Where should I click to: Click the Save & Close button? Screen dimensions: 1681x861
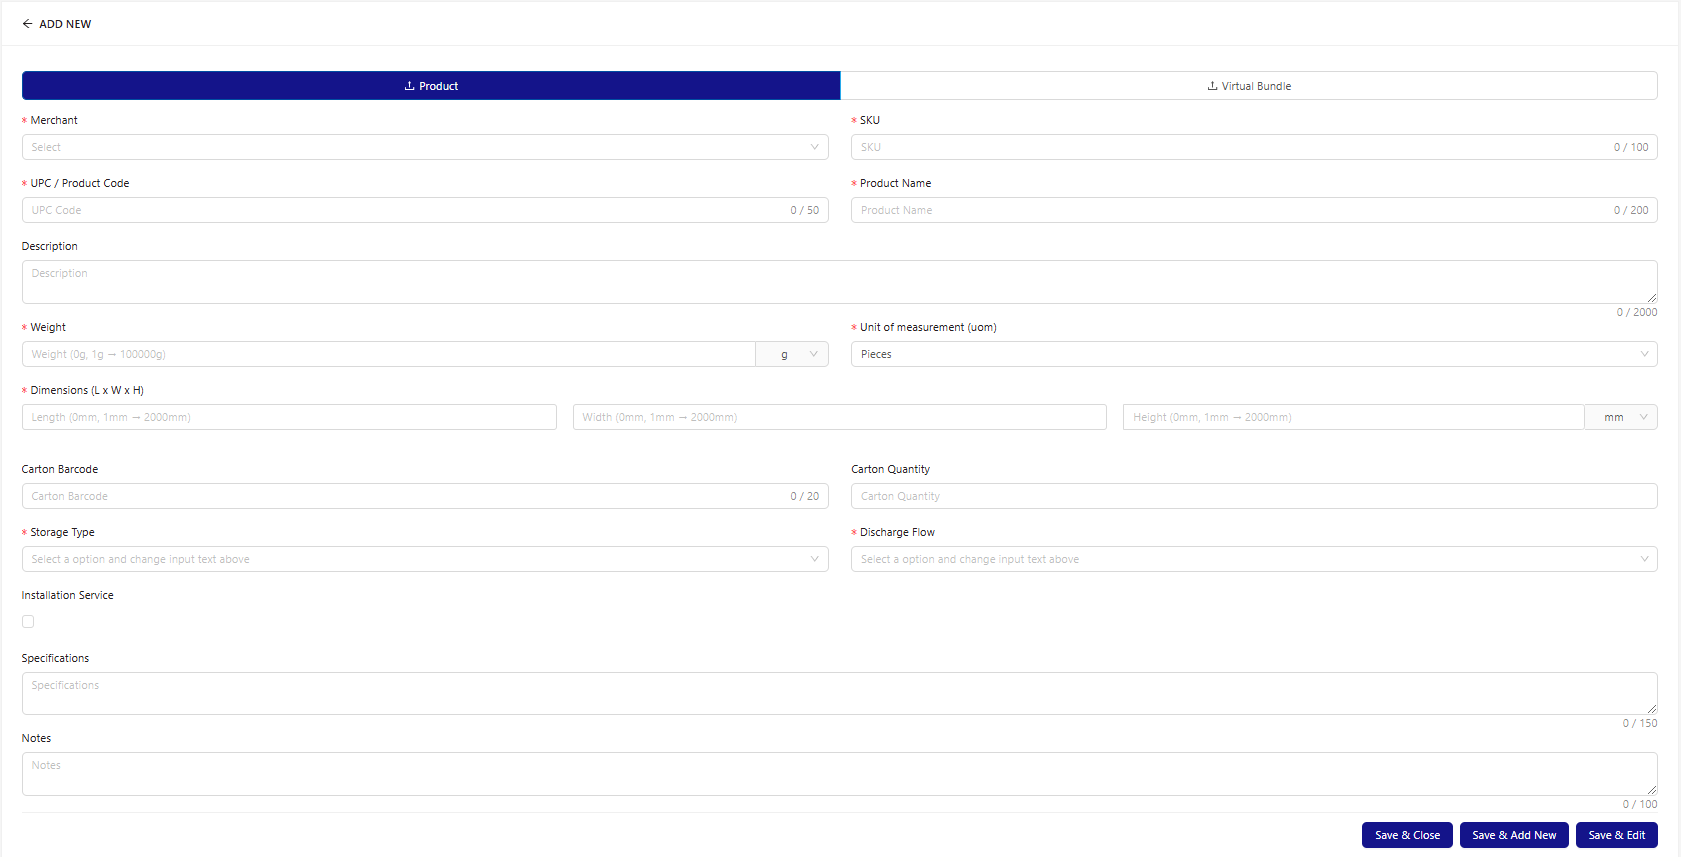pyautogui.click(x=1407, y=835)
